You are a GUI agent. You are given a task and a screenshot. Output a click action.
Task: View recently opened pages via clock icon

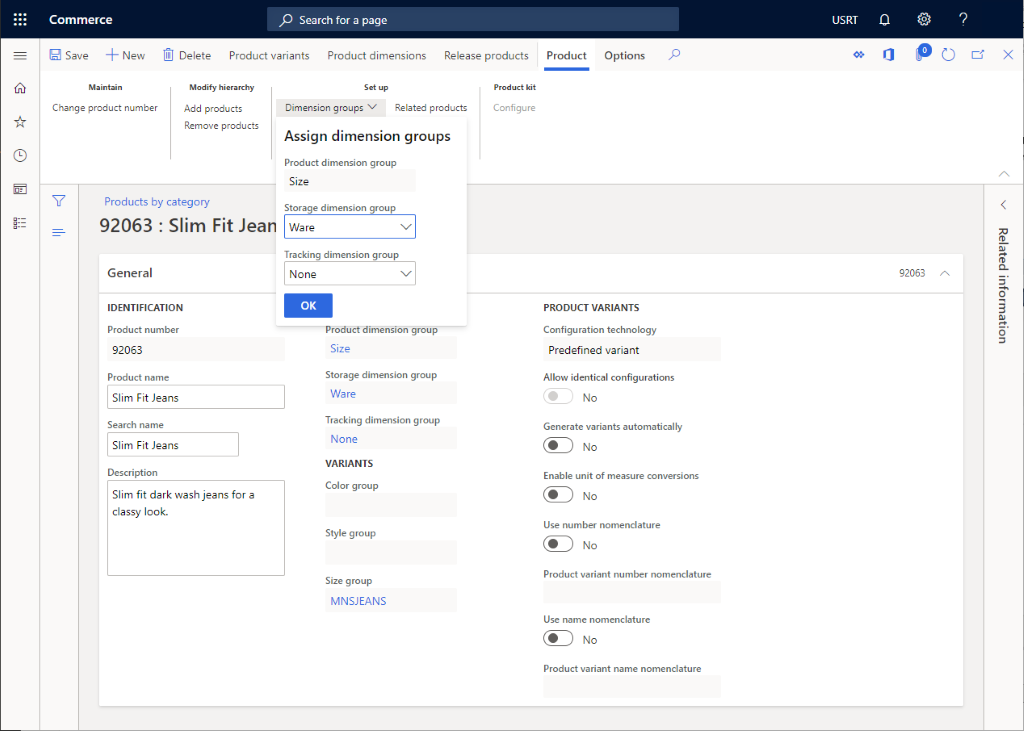tap(20, 155)
